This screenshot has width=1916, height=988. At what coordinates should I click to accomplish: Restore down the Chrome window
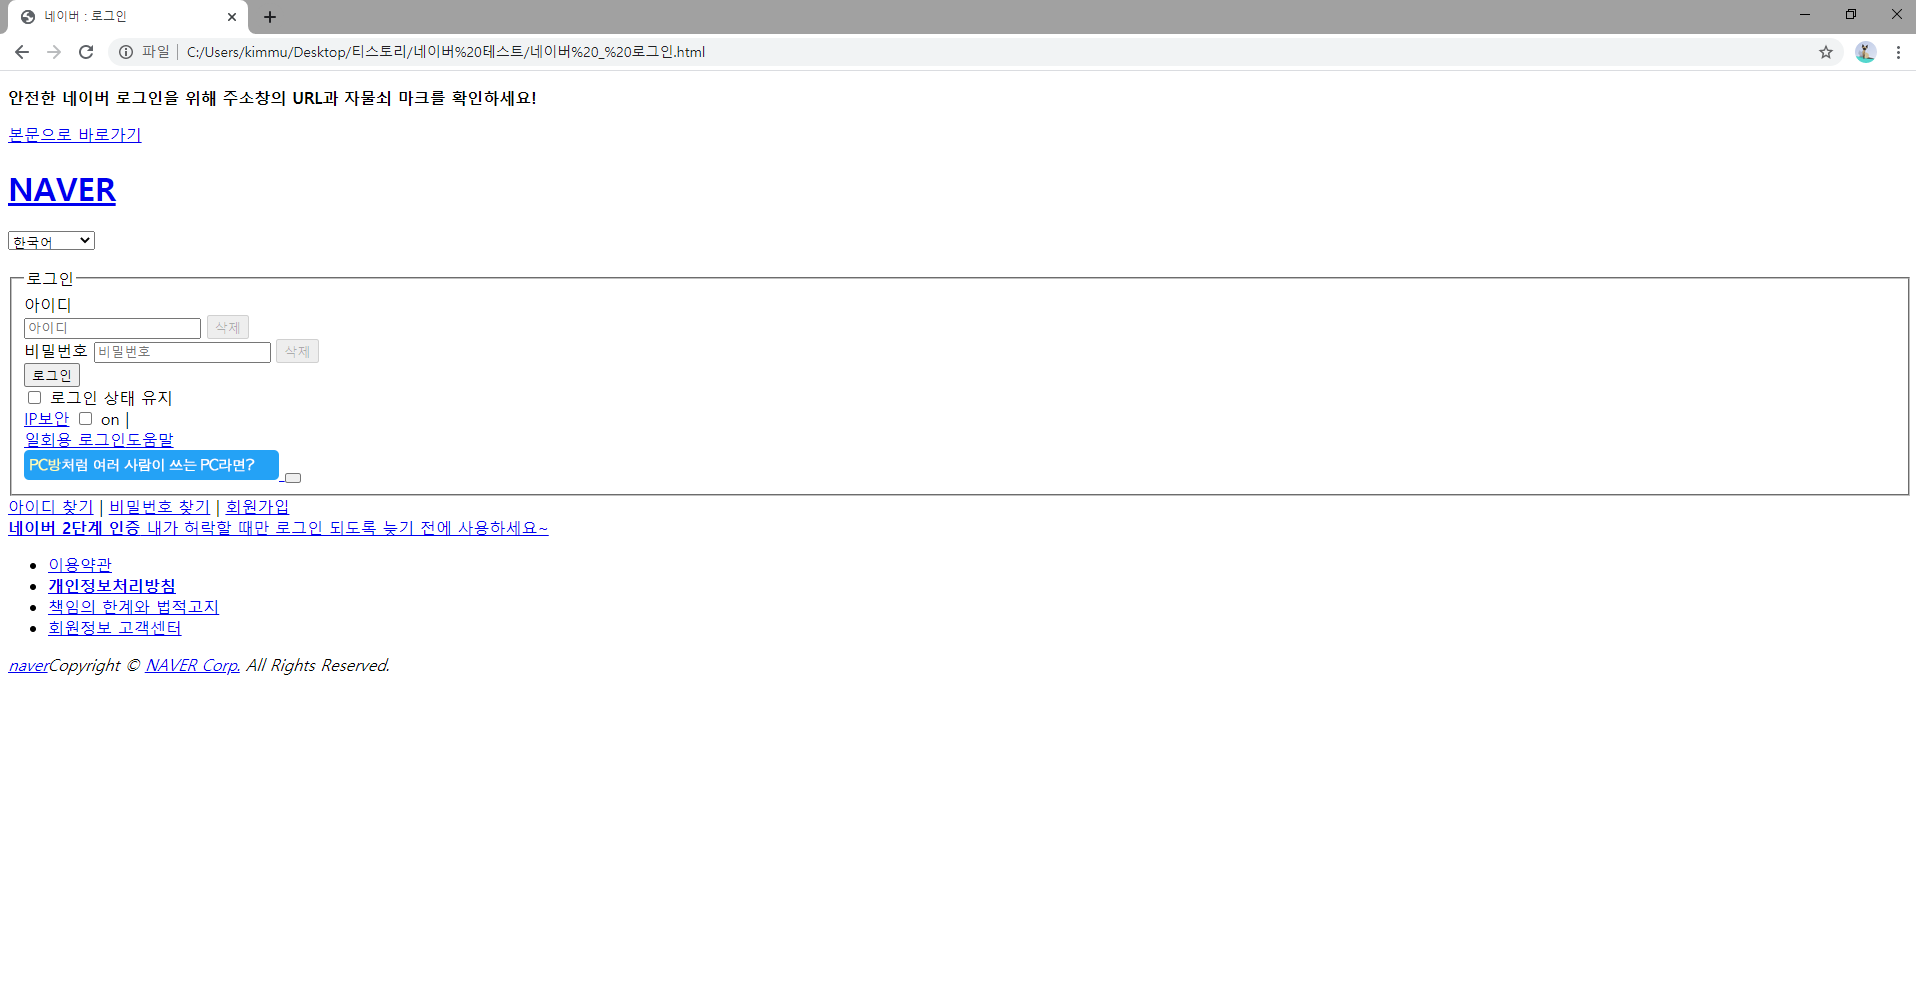click(1851, 14)
